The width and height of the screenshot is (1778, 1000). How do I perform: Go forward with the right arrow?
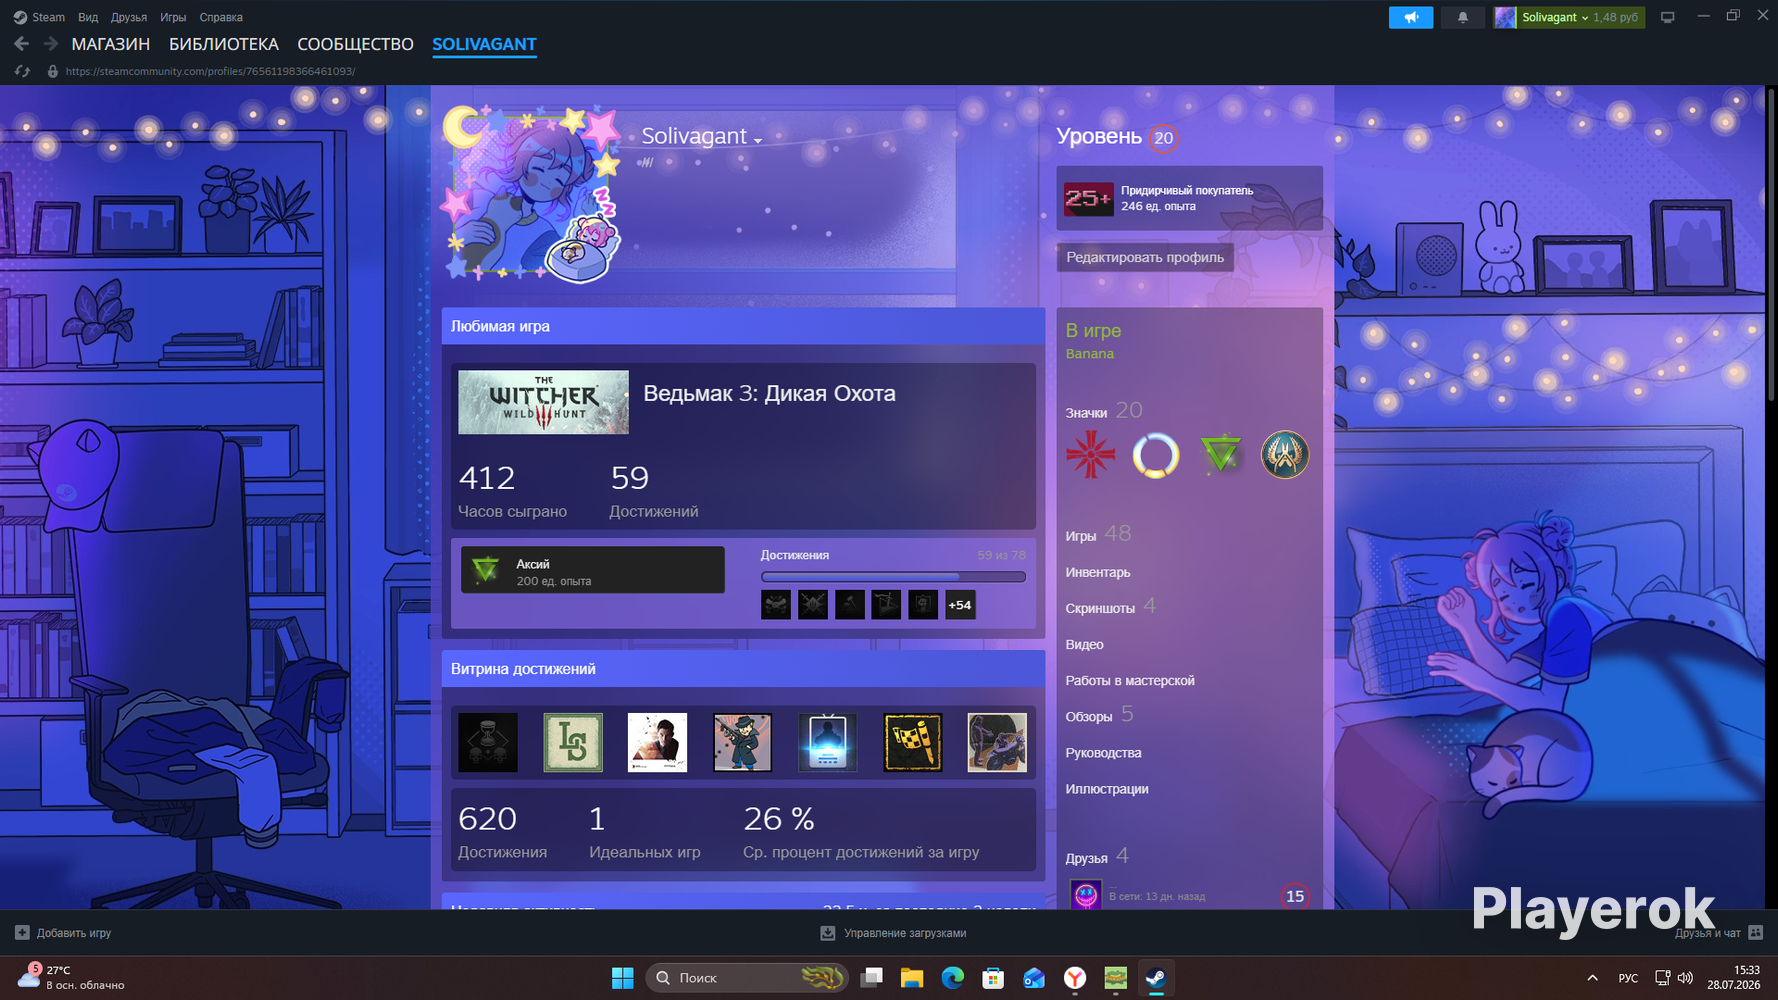coord(50,44)
